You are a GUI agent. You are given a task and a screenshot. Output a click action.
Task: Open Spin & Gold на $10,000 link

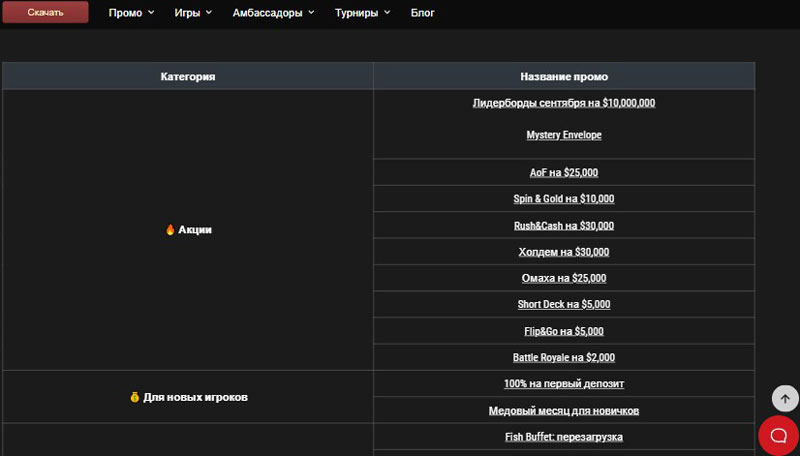click(563, 199)
